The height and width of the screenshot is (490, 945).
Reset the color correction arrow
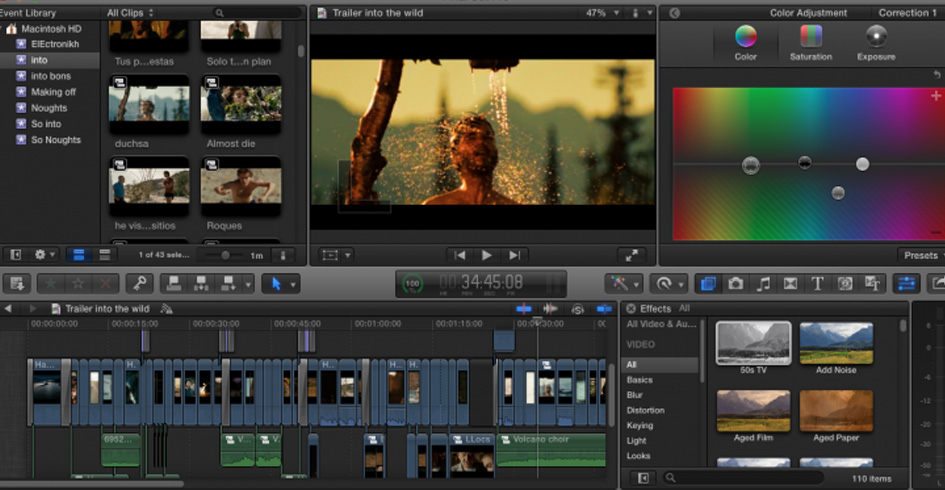(937, 75)
